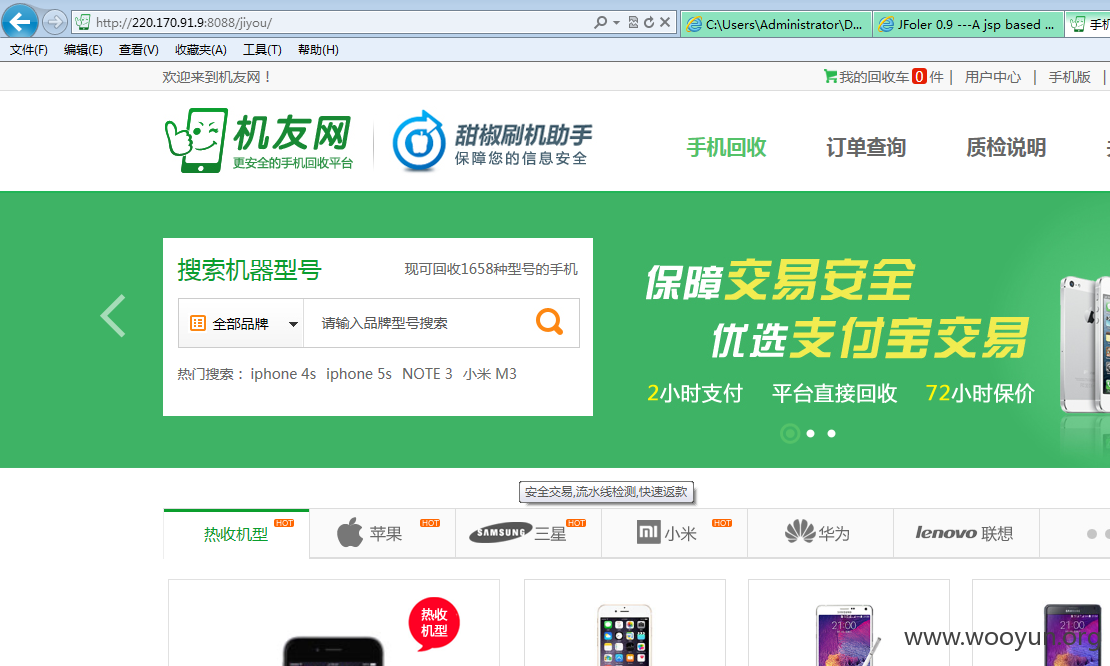
Task: Click the banner iPhone image
Action: tap(1085, 347)
